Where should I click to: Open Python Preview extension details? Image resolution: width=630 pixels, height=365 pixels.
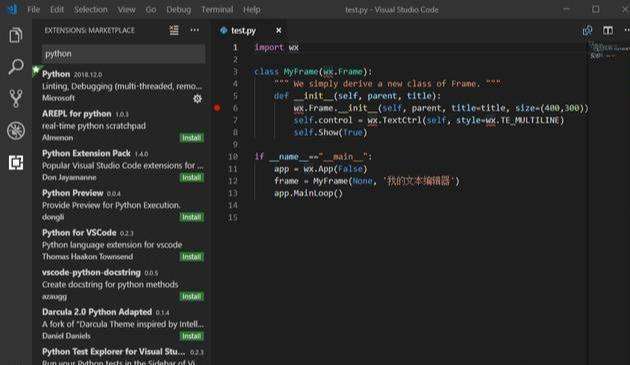coord(122,205)
